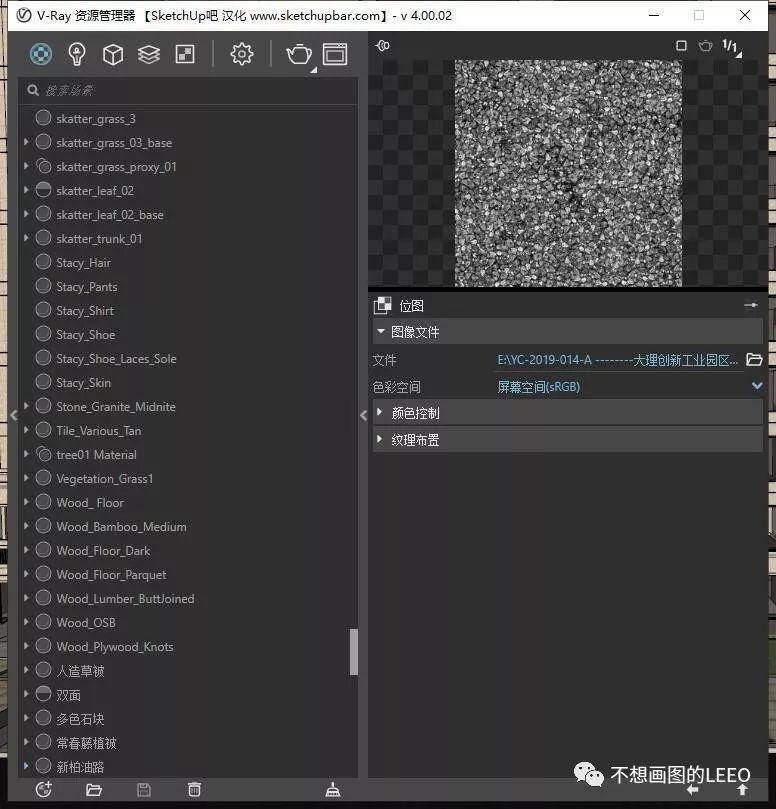
Task: Select Stacy_Pants material
Action: point(87,287)
